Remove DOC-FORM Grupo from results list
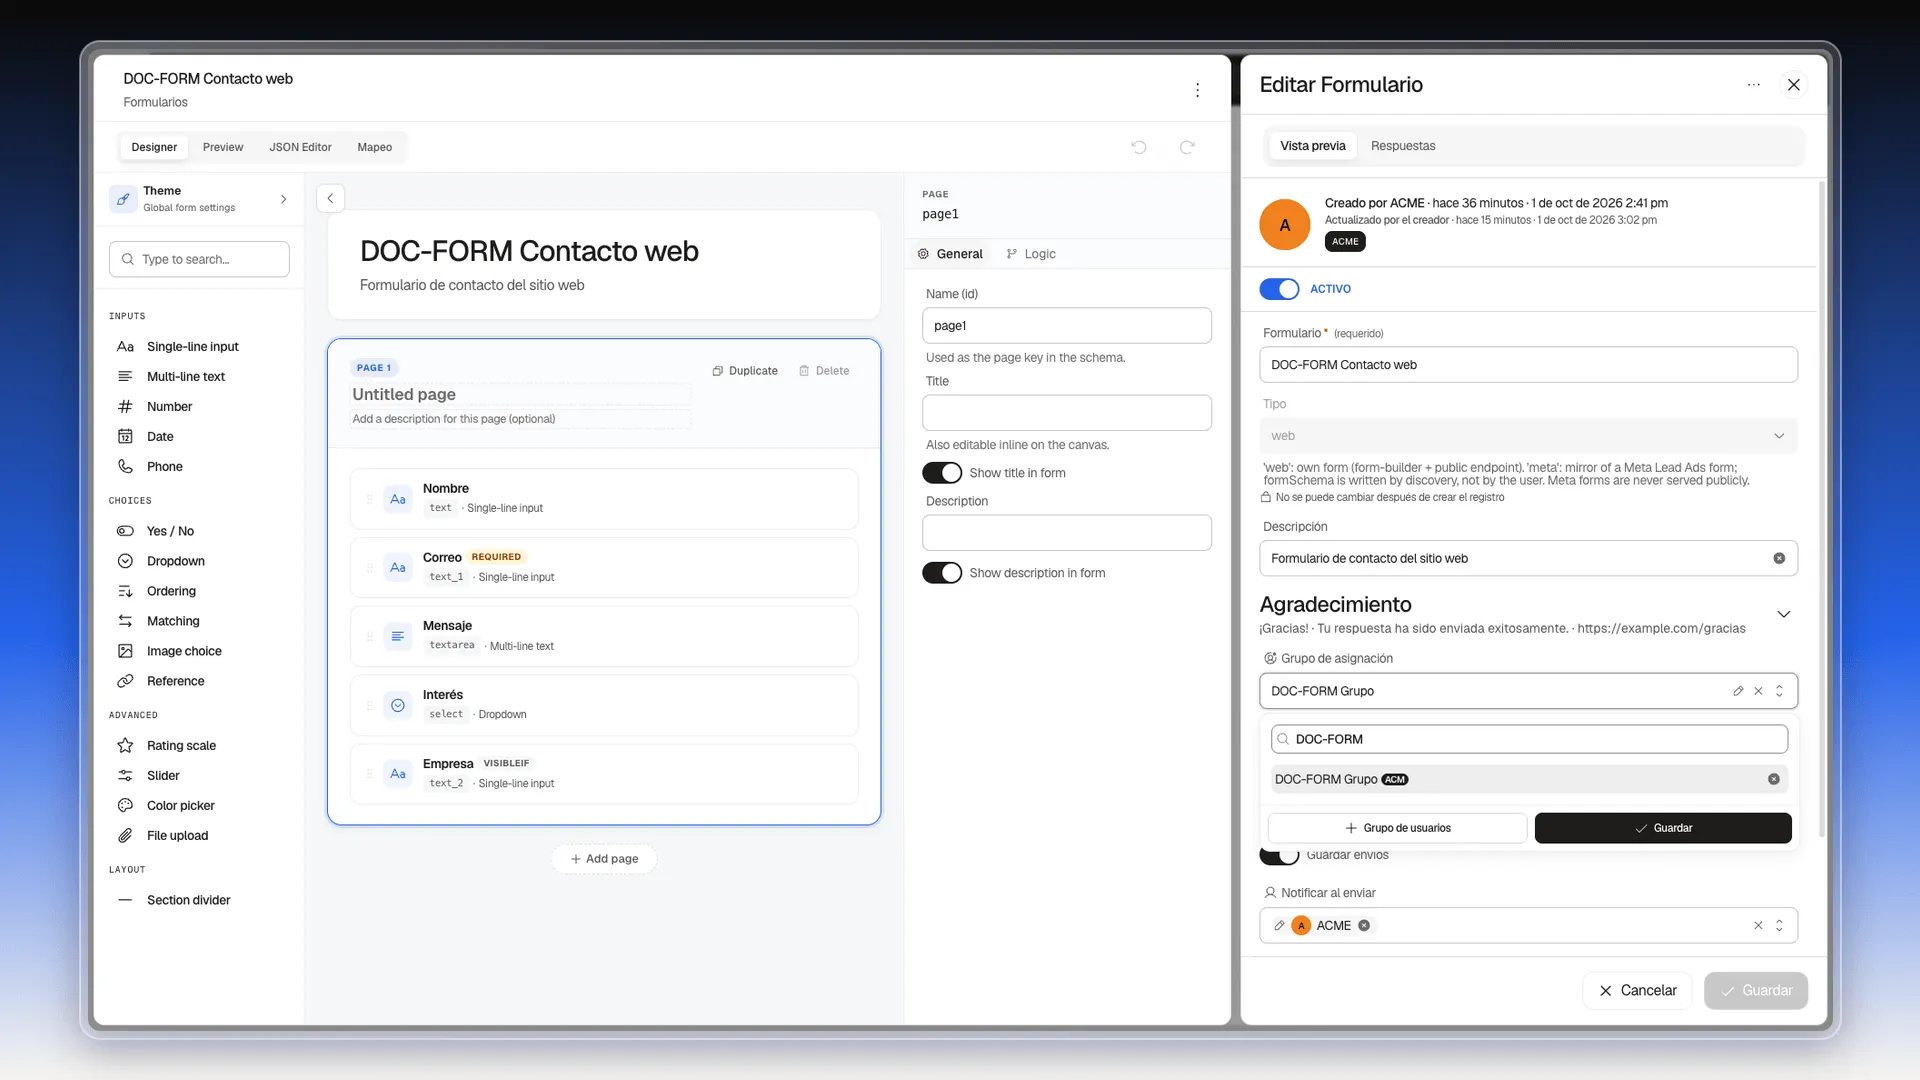Screen dimensions: 1920x1080 [x=1773, y=779]
